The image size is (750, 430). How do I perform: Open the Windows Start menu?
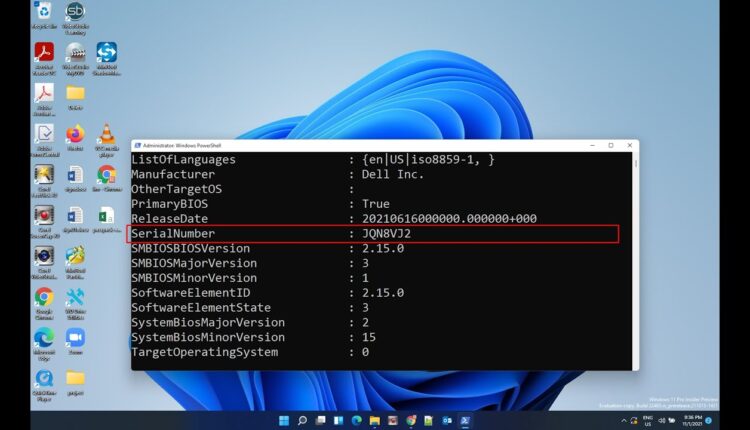[x=284, y=420]
